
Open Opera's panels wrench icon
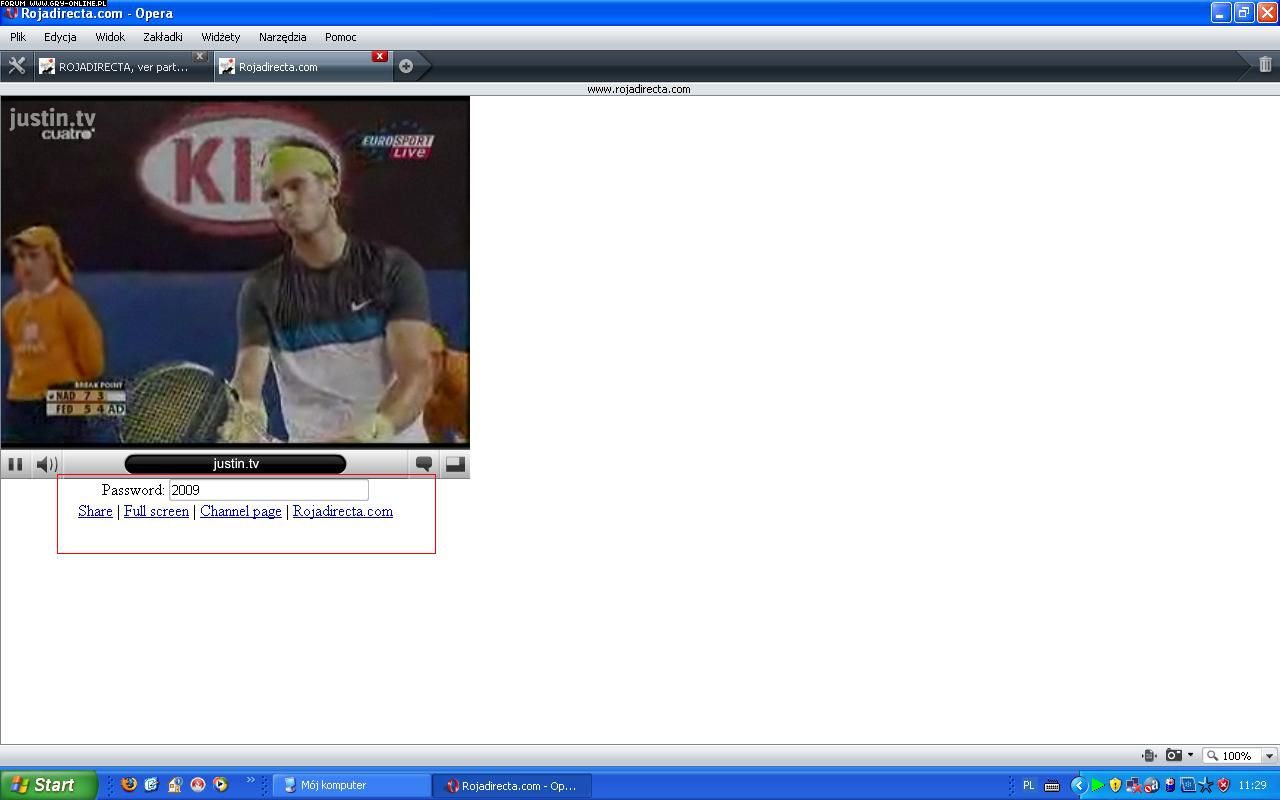coord(16,66)
